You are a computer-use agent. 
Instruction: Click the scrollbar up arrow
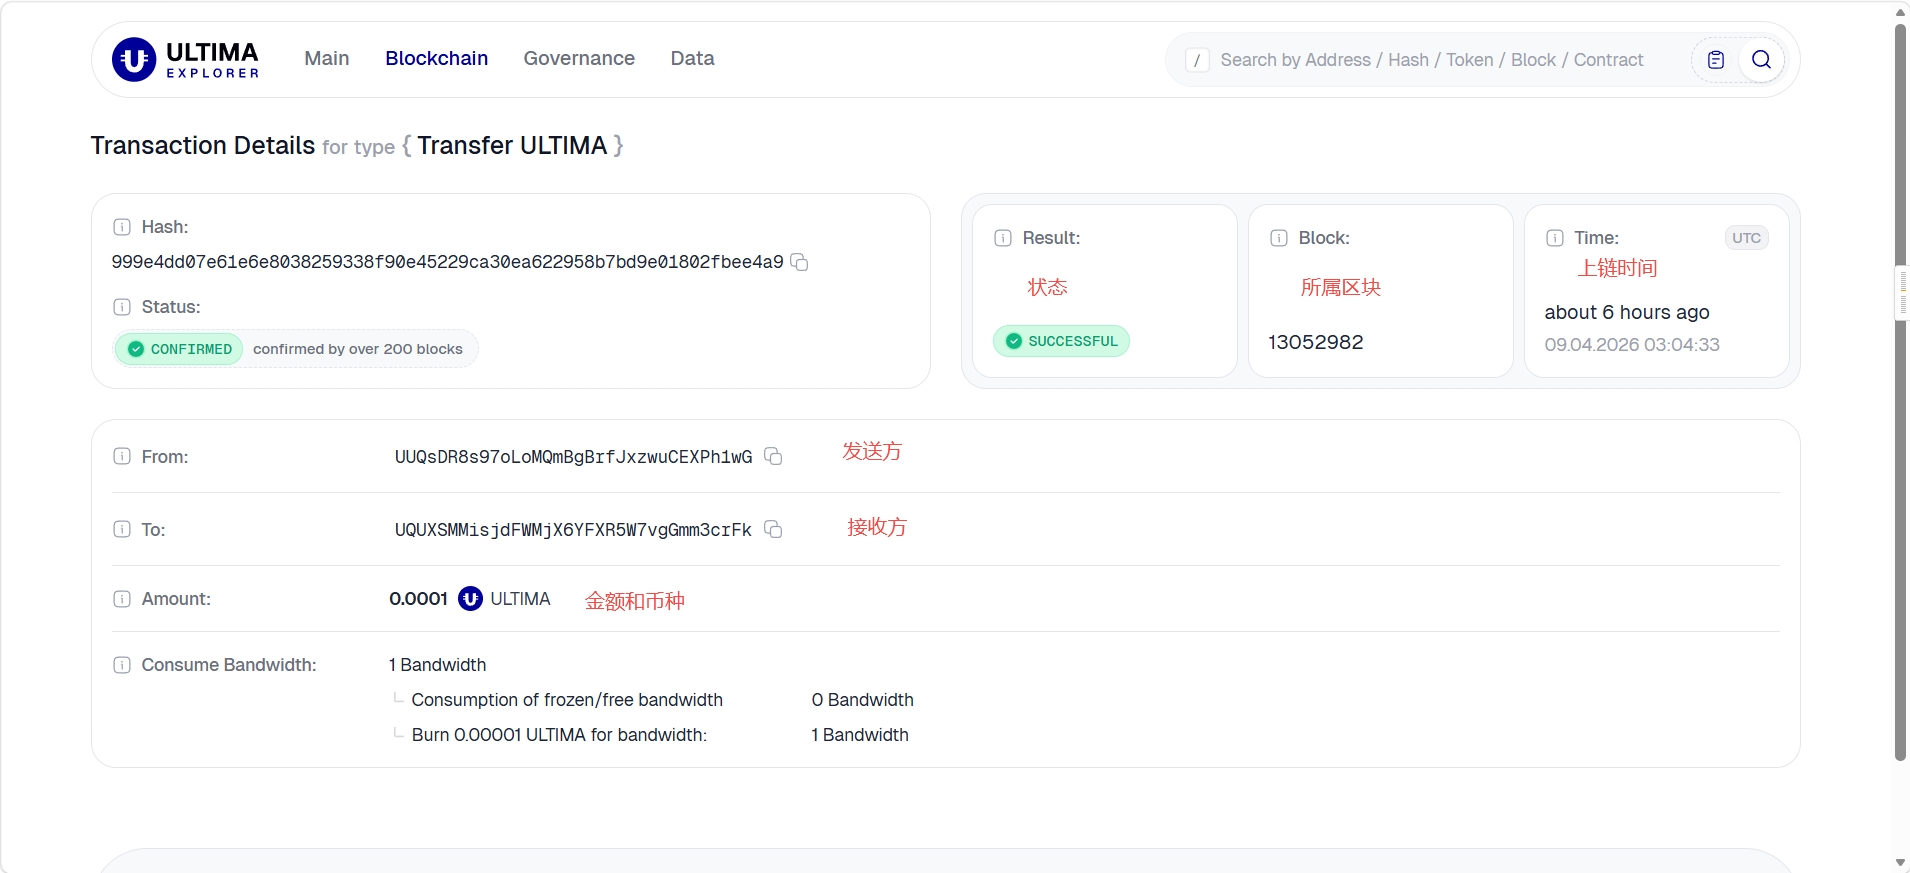(x=1900, y=11)
